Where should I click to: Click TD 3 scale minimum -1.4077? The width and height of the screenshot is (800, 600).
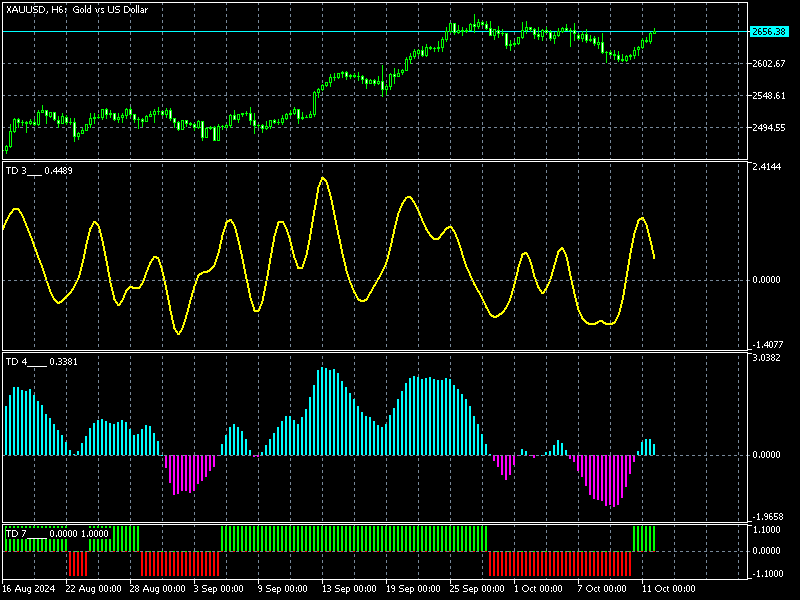(766, 345)
